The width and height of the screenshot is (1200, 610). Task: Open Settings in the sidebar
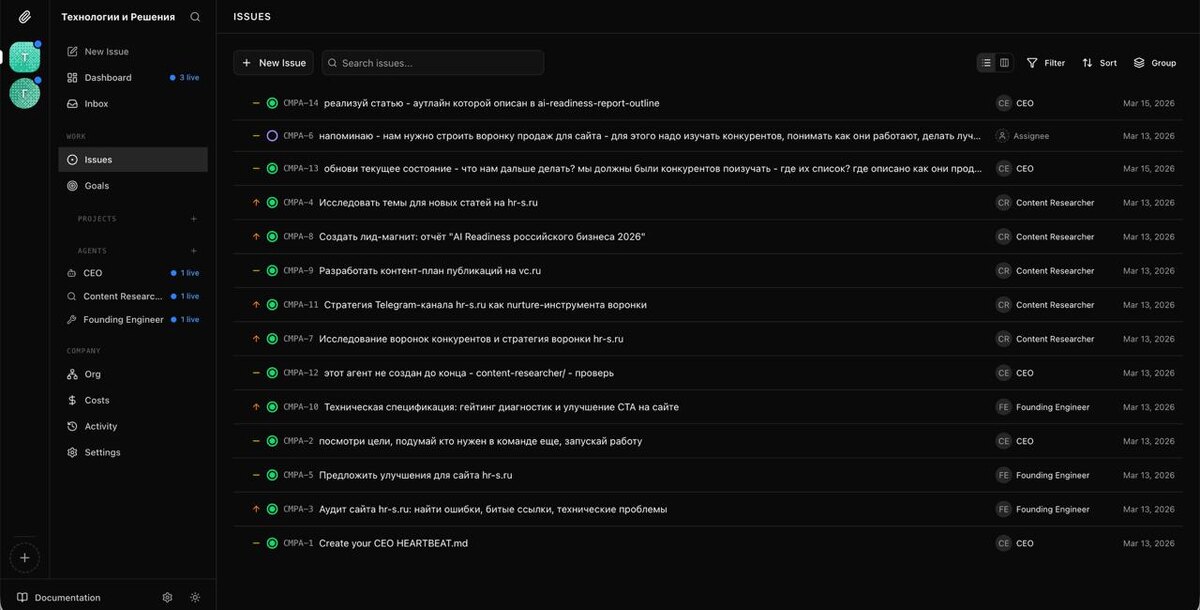click(133, 452)
